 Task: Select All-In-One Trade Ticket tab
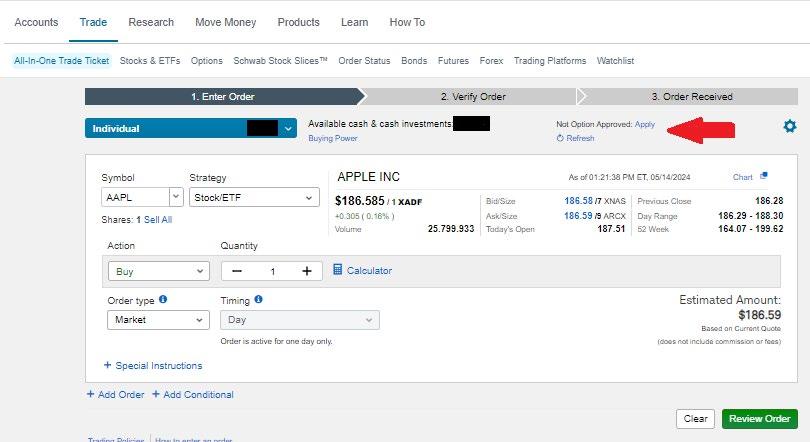61,60
